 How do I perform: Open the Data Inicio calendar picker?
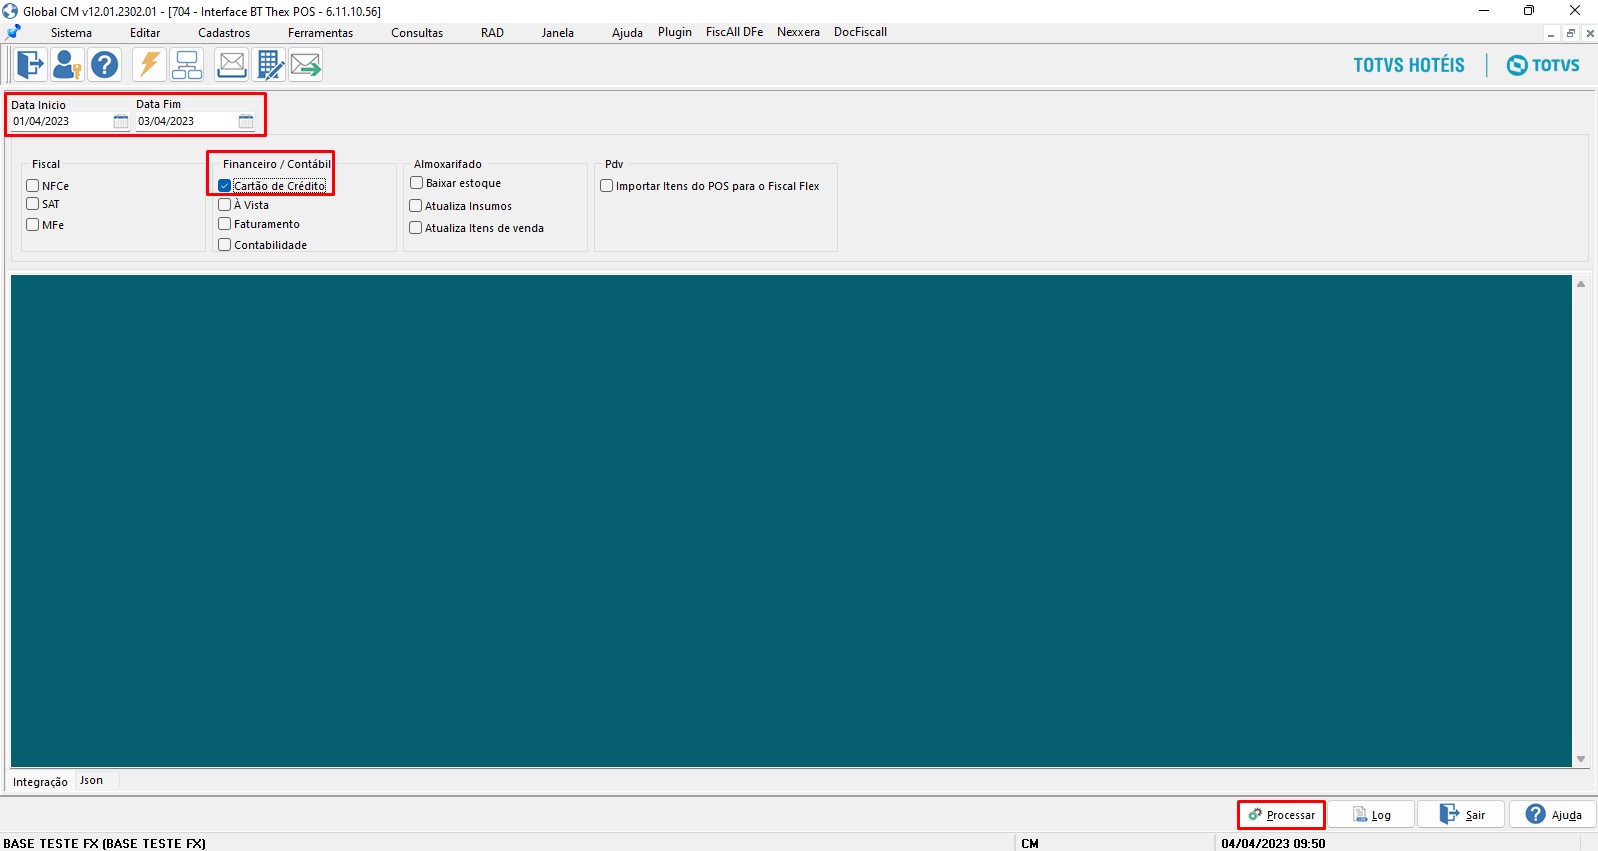point(121,121)
